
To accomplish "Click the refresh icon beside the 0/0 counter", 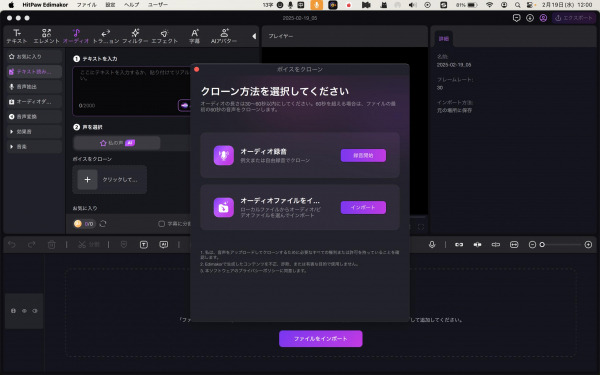I will 103,223.
